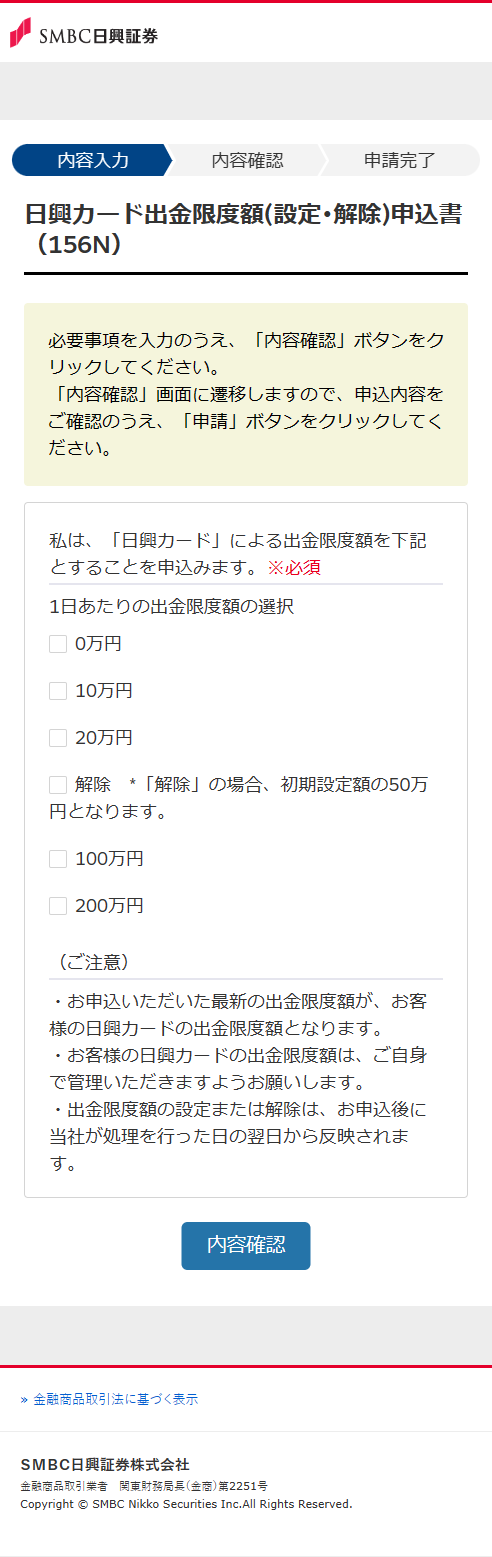Image resolution: width=492 pixels, height=1557 pixels.
Task: Click the SMBC Nikko Securities logo
Action: tap(84, 34)
